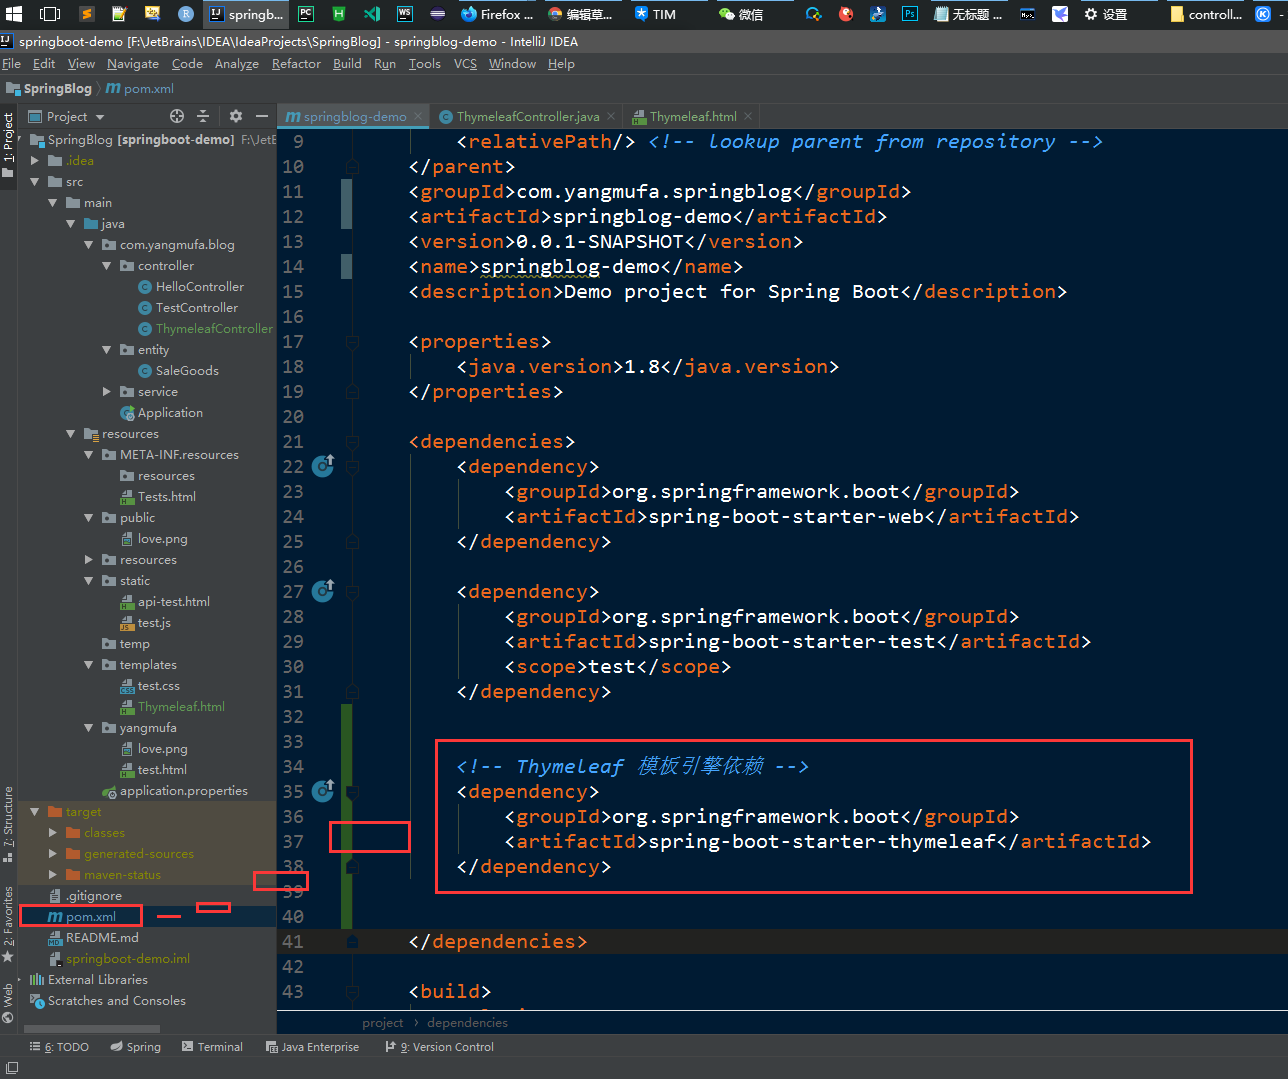Click dependencies in the bottom breadcrumb
This screenshot has width=1288, height=1079.
467,1022
